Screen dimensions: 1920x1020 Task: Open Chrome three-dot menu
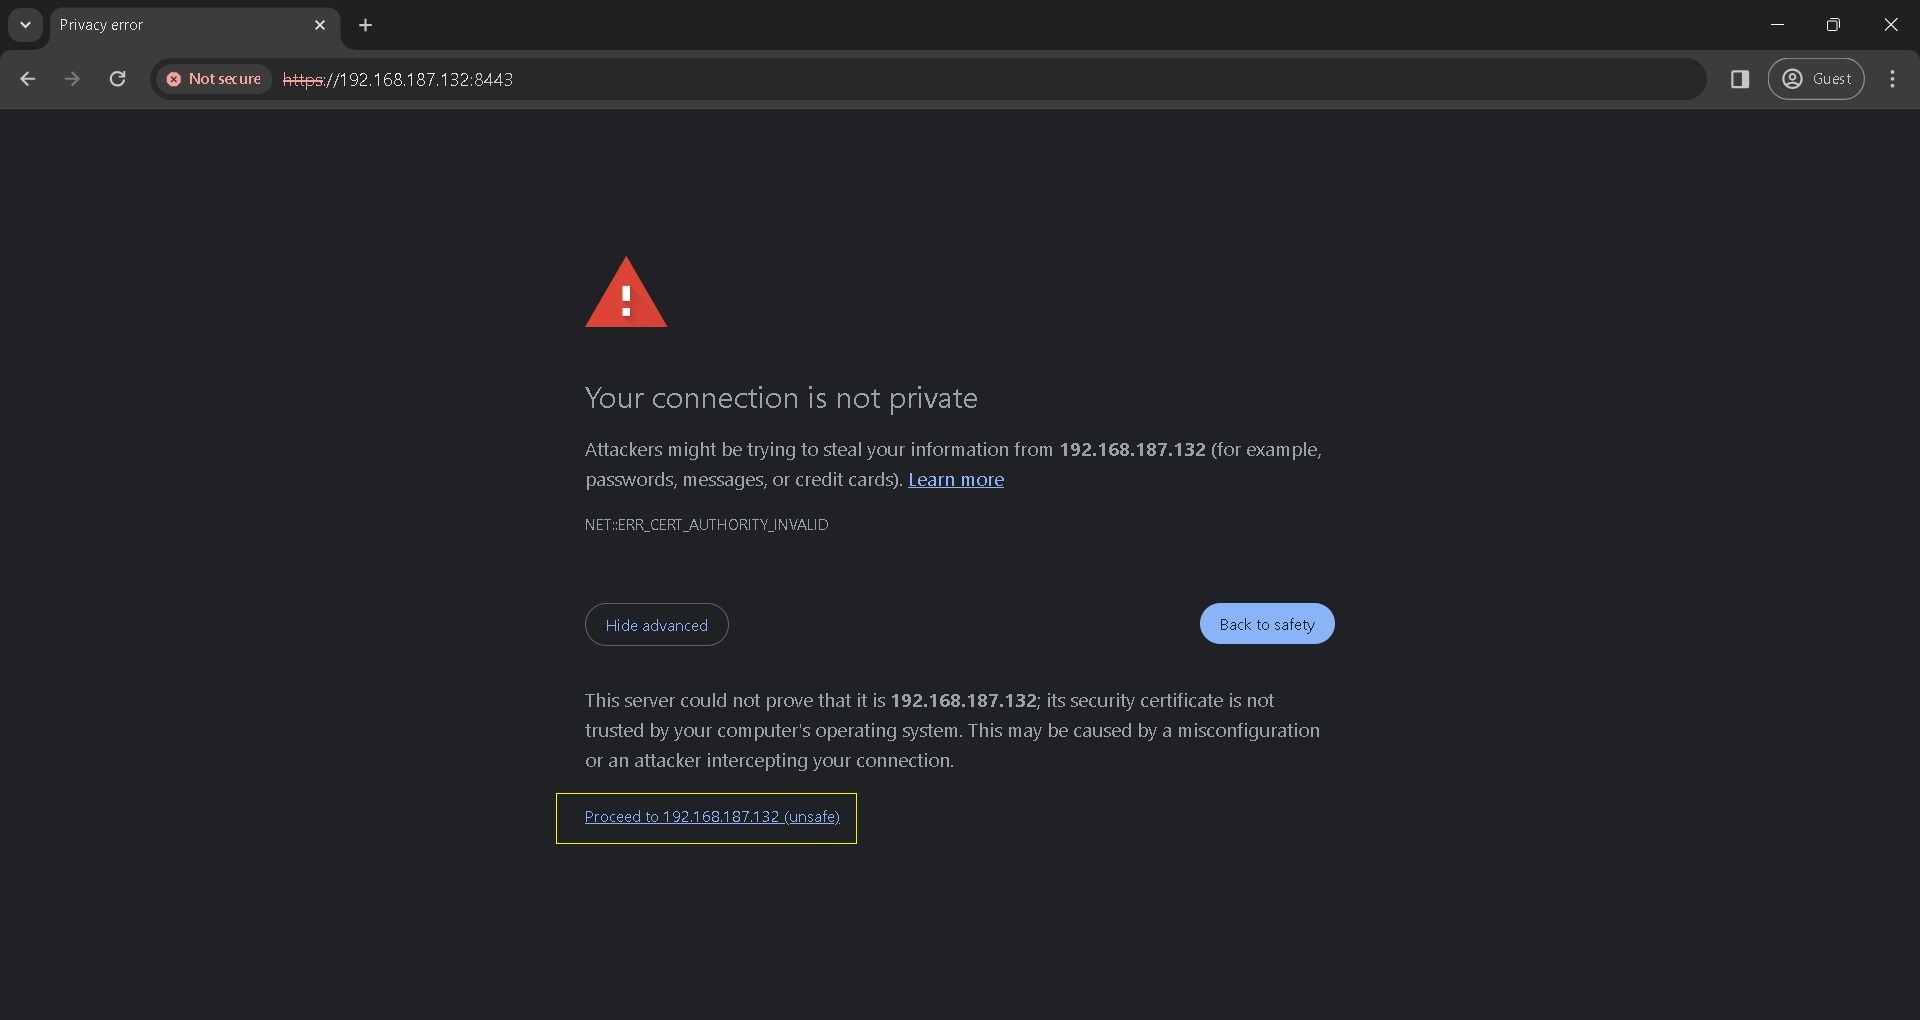pyautogui.click(x=1892, y=79)
